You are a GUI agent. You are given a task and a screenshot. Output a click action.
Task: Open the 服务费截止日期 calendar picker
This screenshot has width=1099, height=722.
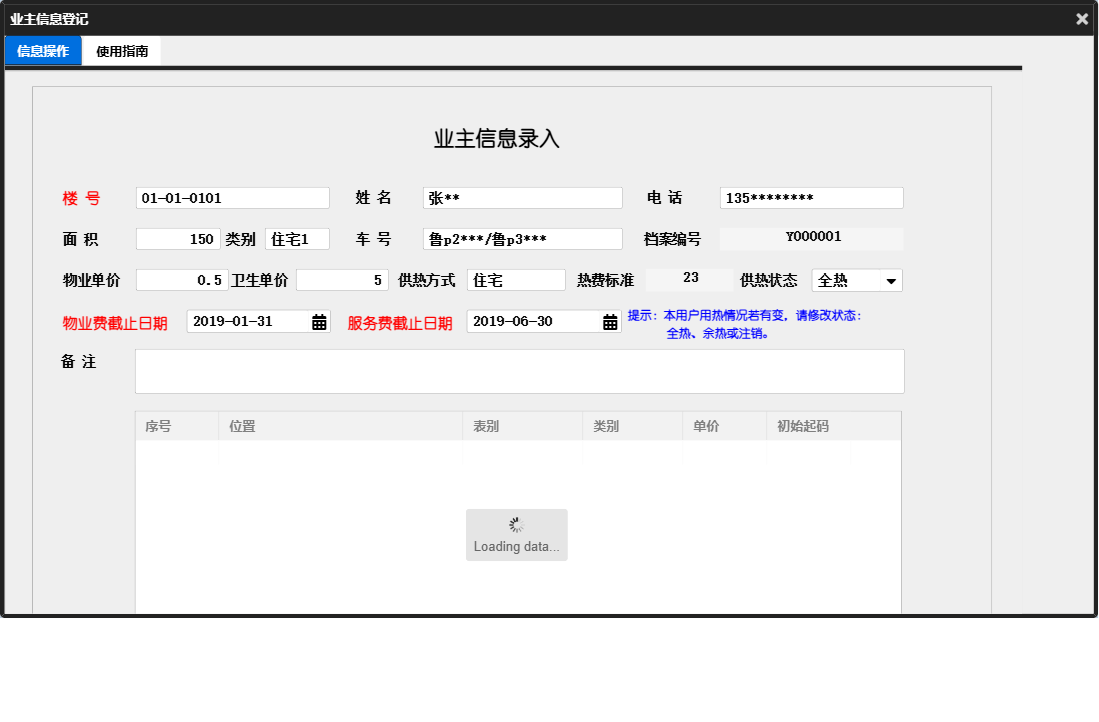pyautogui.click(x=611, y=320)
